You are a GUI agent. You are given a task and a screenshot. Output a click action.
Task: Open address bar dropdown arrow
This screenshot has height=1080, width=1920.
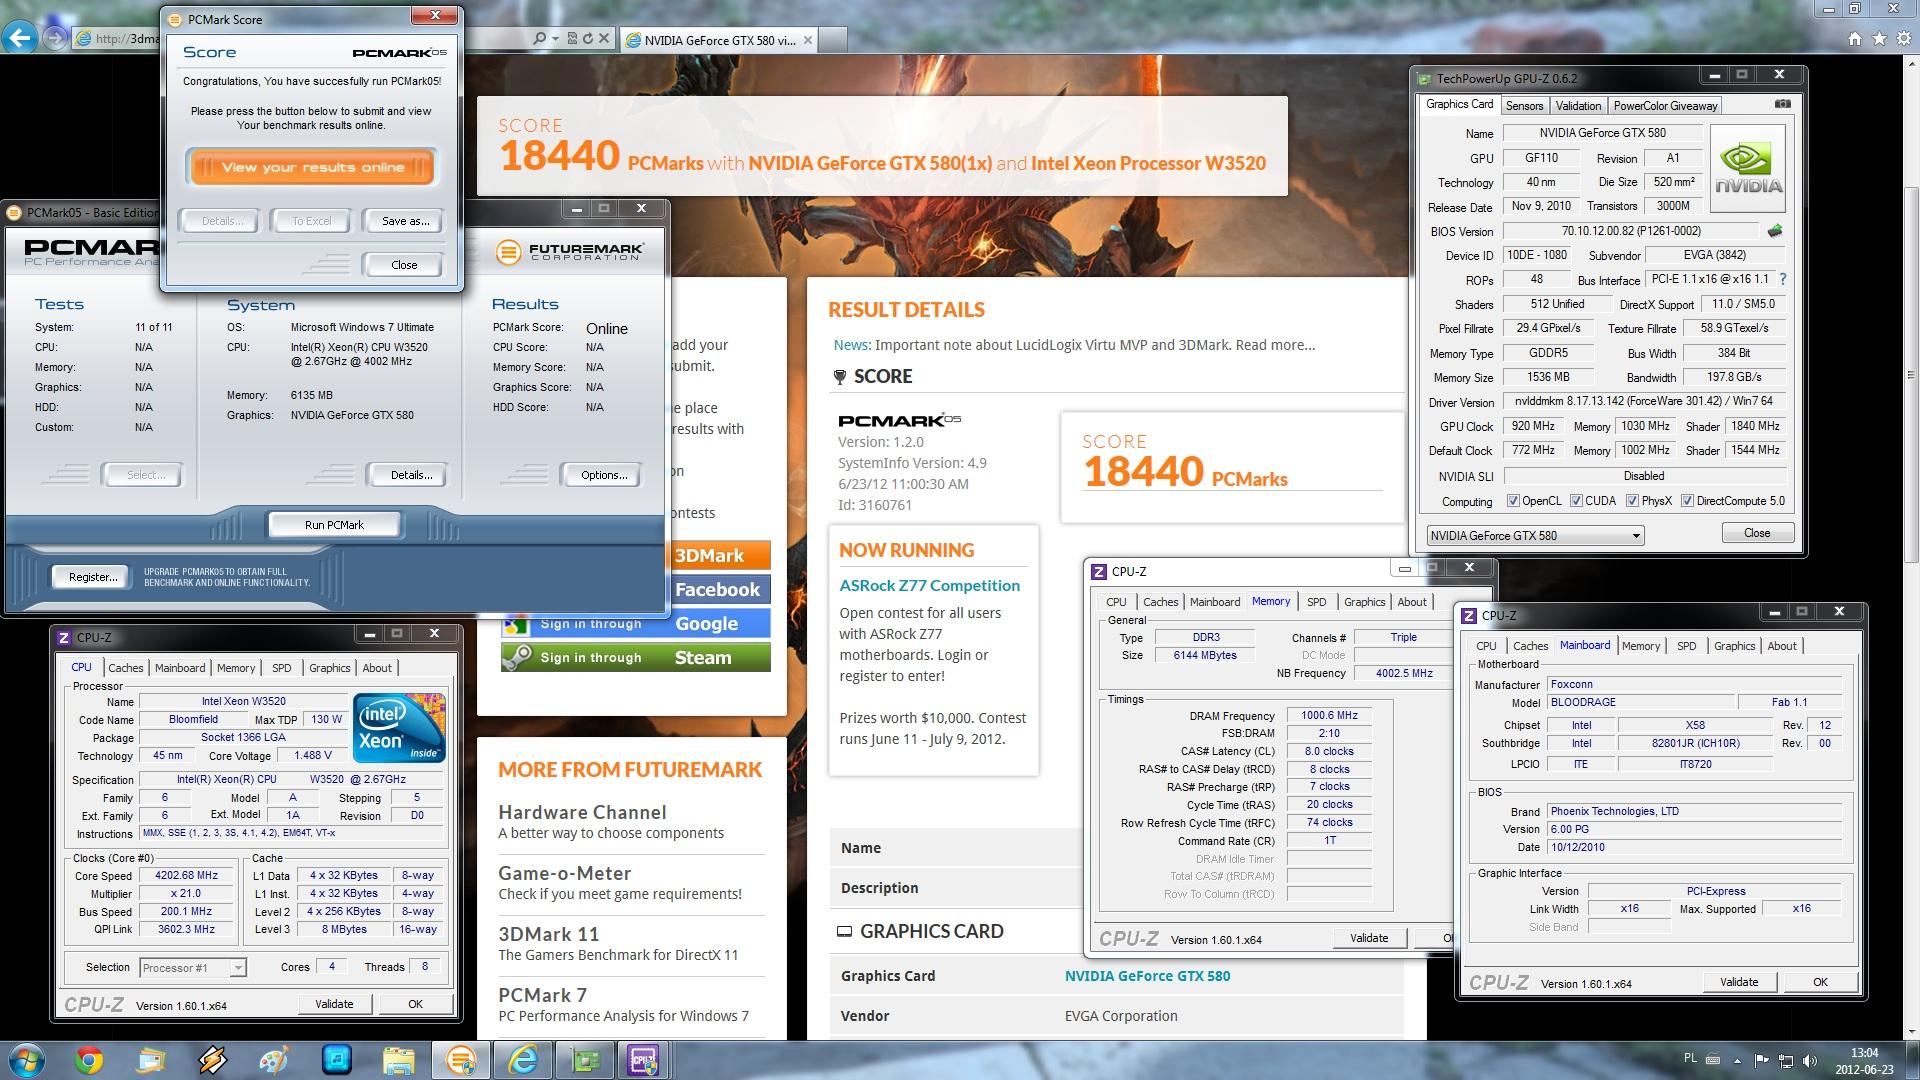[x=556, y=39]
